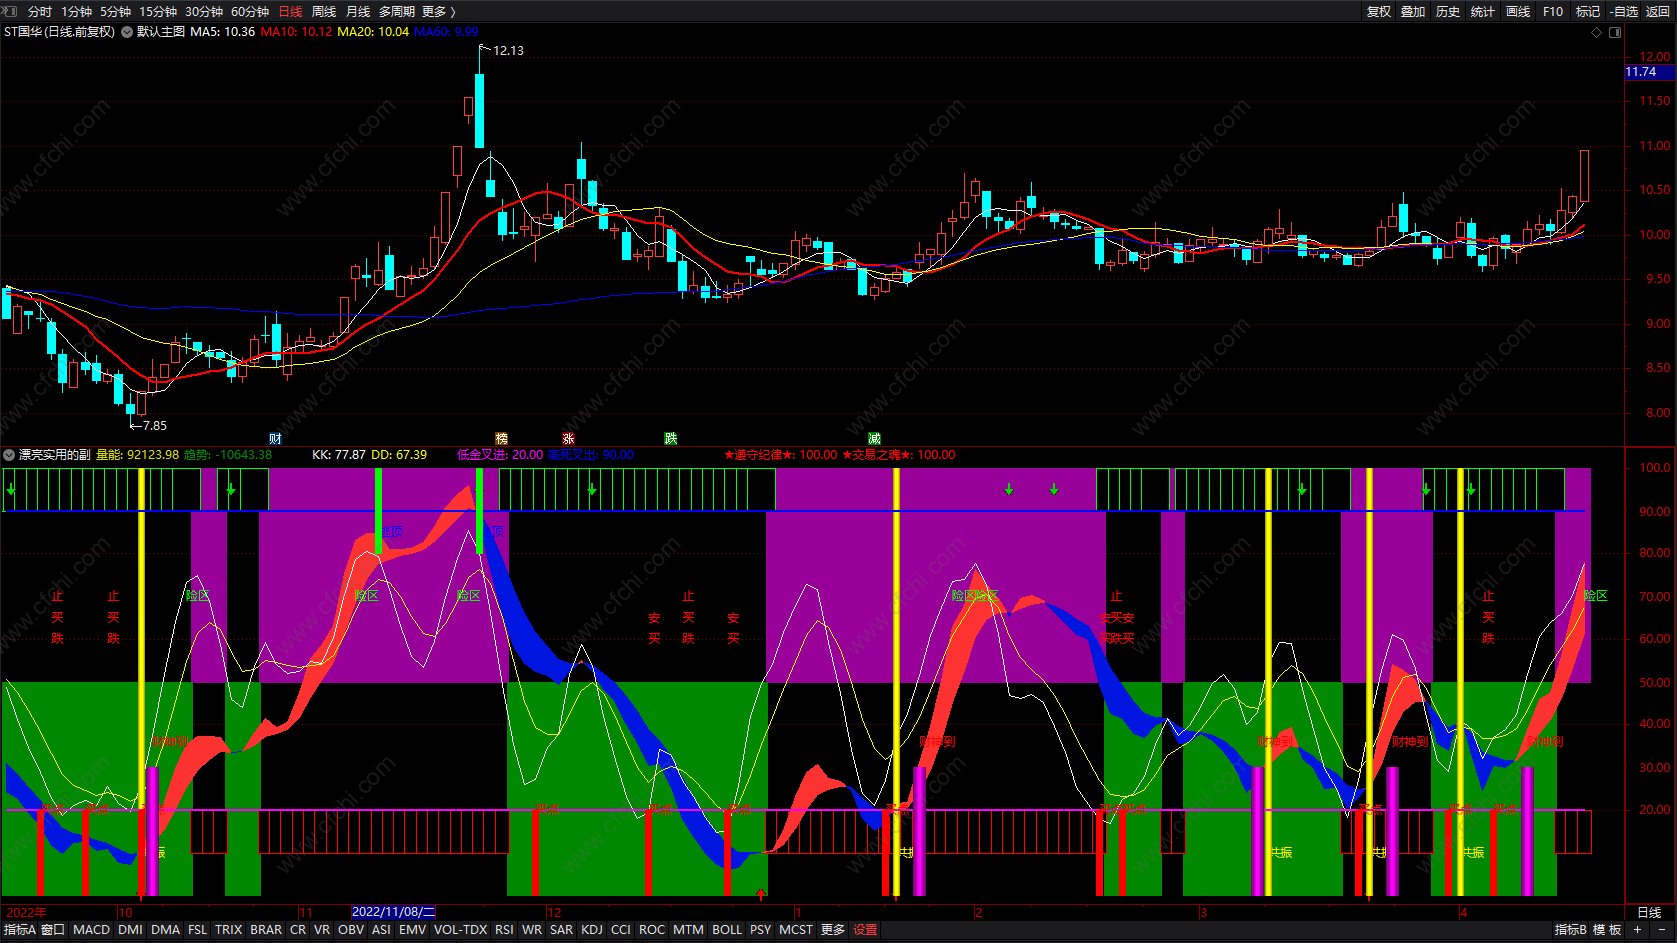
Task: Choose the MACD indicator
Action: click(x=91, y=930)
